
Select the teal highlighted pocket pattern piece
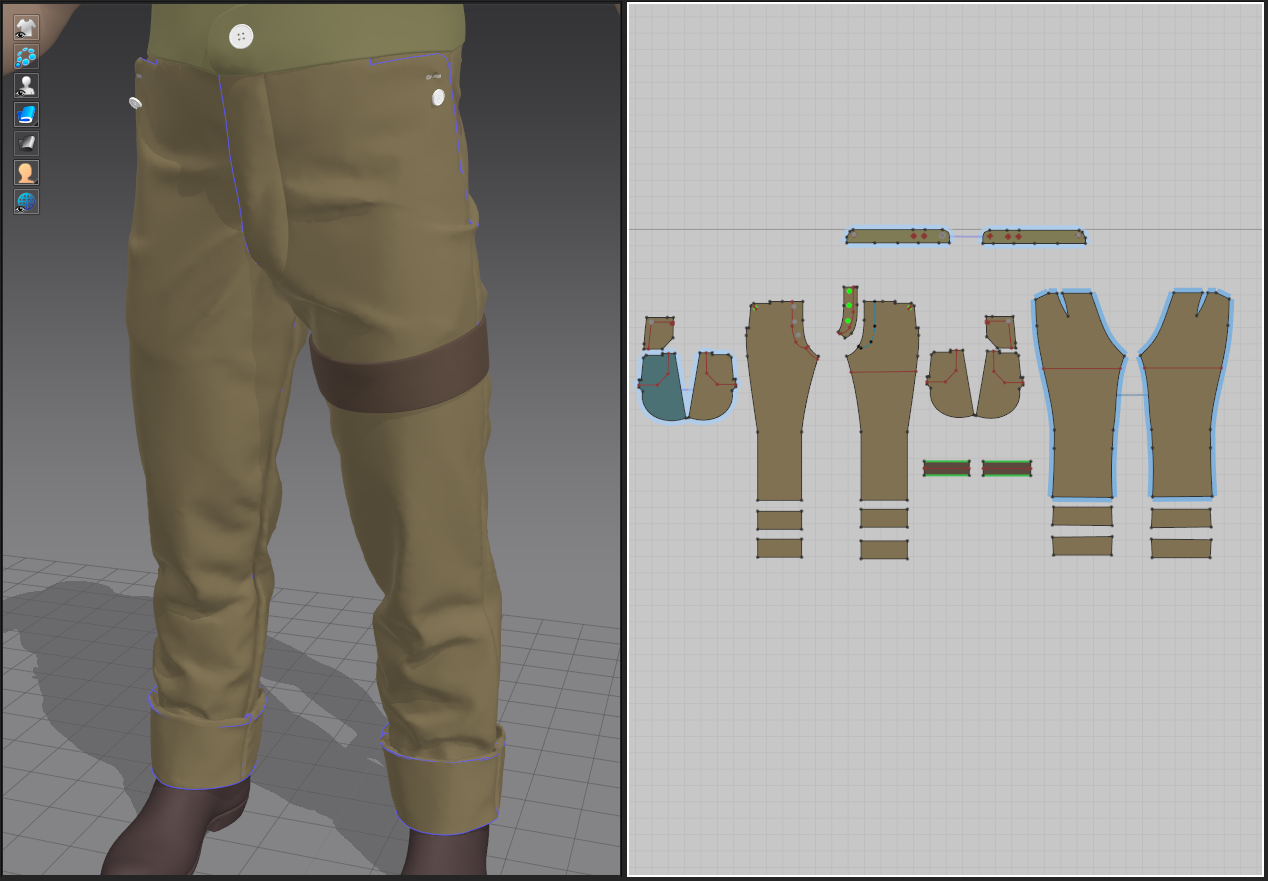(x=662, y=386)
